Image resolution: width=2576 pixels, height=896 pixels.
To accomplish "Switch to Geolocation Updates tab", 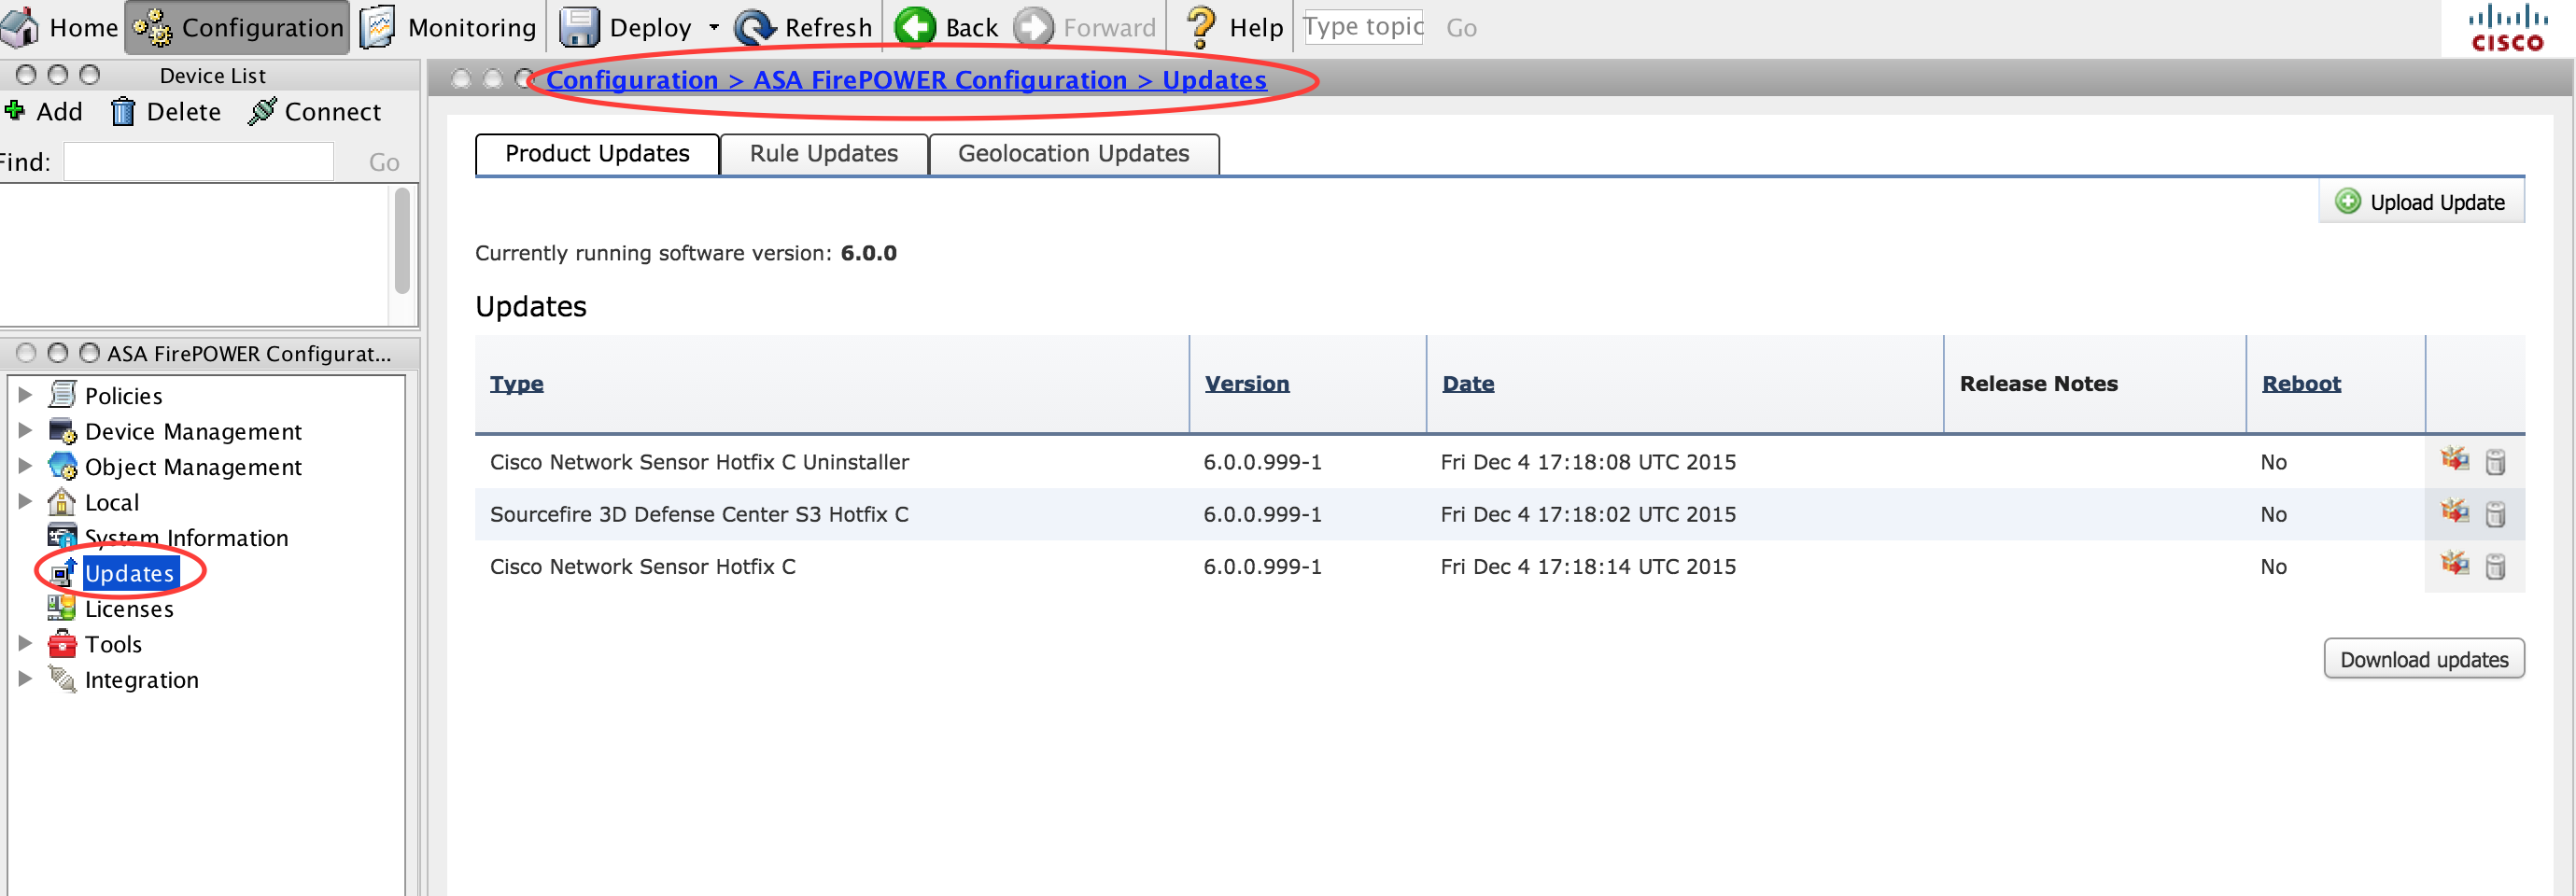I will [1074, 154].
